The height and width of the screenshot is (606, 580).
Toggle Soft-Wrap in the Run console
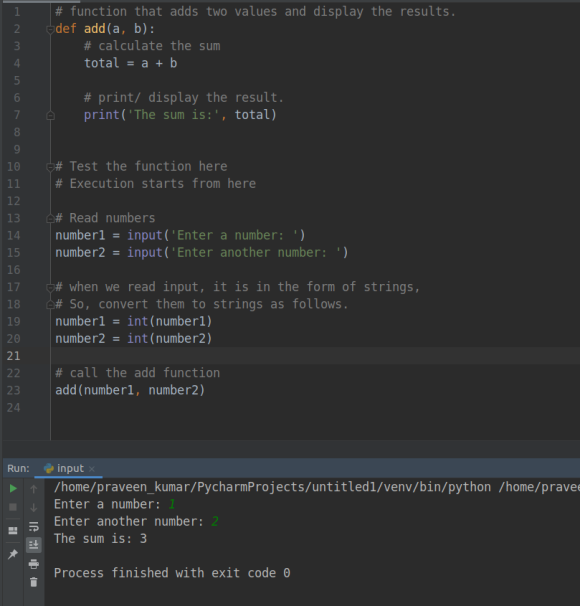click(x=34, y=526)
